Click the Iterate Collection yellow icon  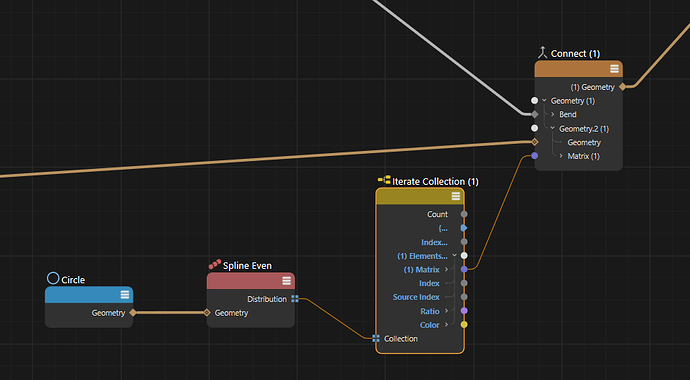[x=384, y=180]
